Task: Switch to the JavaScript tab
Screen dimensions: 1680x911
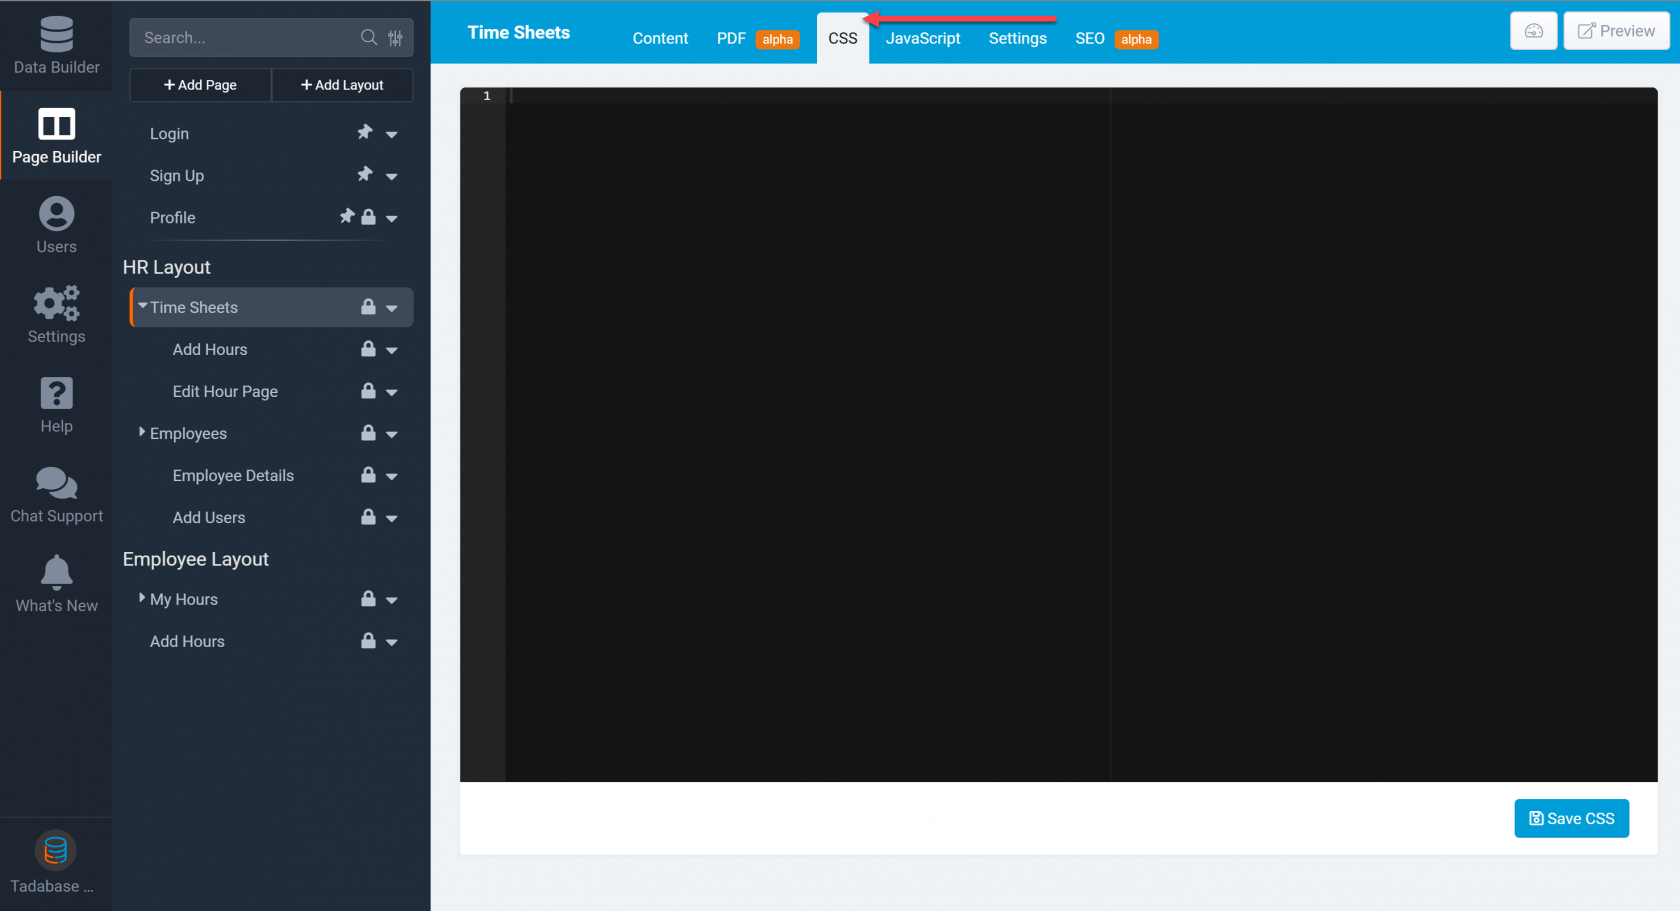Action: [922, 38]
